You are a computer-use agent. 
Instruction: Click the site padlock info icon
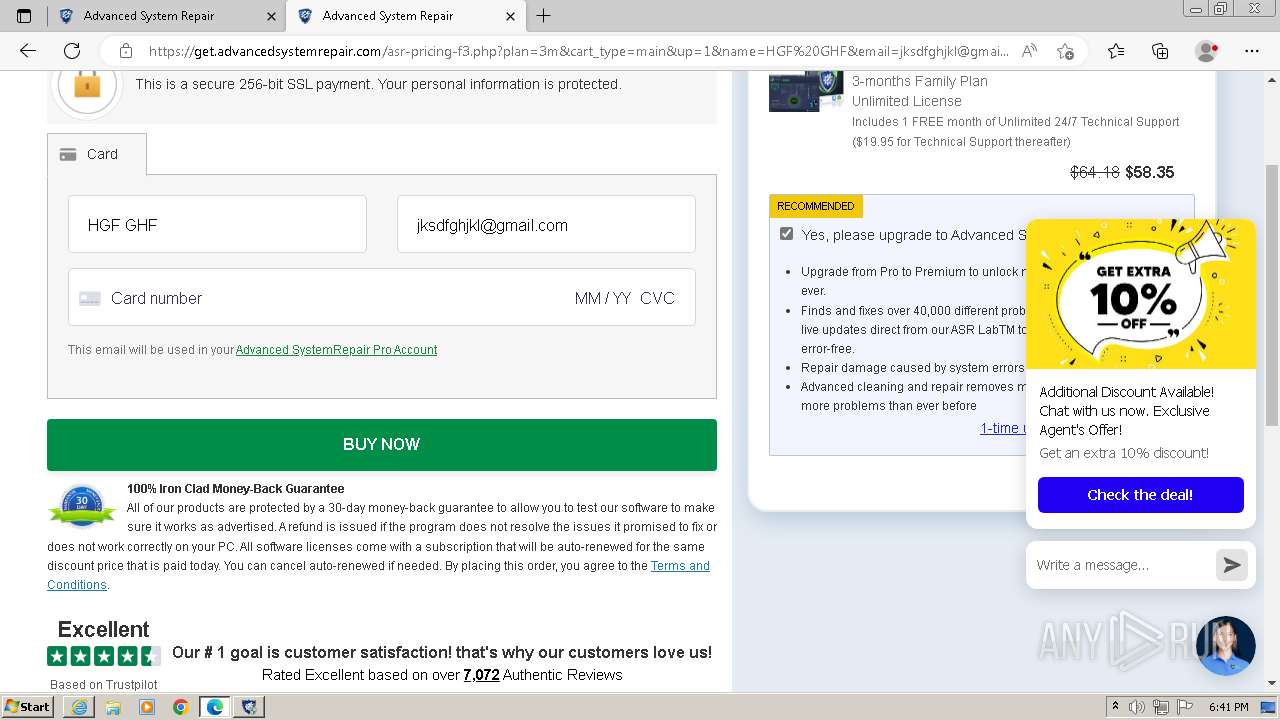(125, 51)
